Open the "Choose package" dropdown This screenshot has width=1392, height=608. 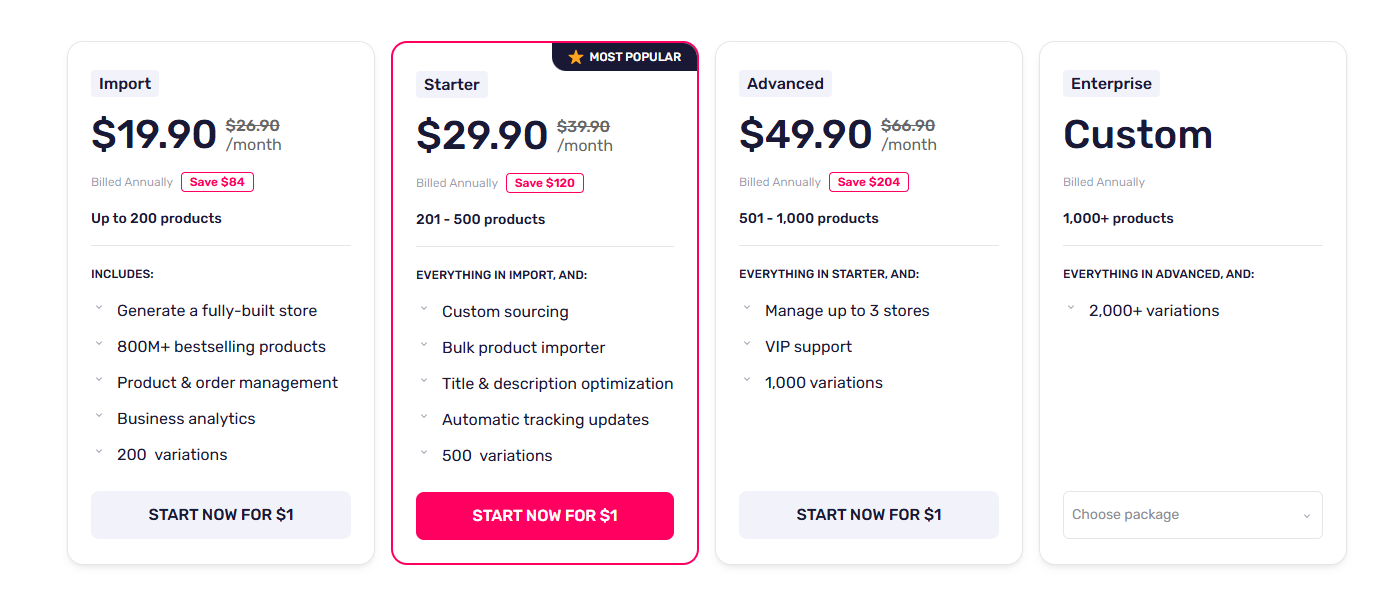coord(1192,515)
